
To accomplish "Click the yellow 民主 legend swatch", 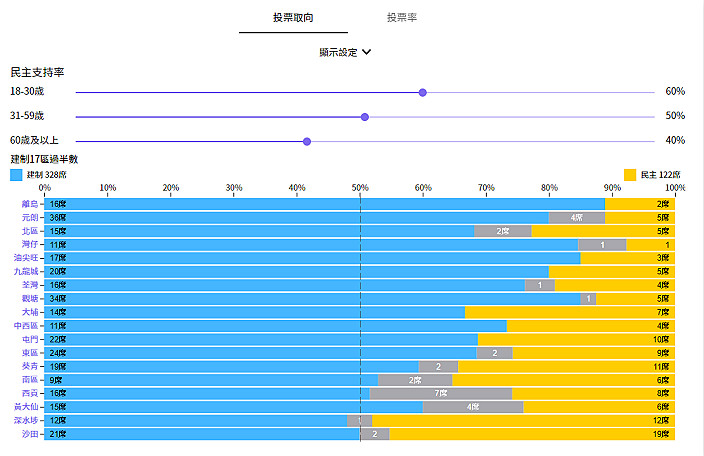I will point(630,175).
